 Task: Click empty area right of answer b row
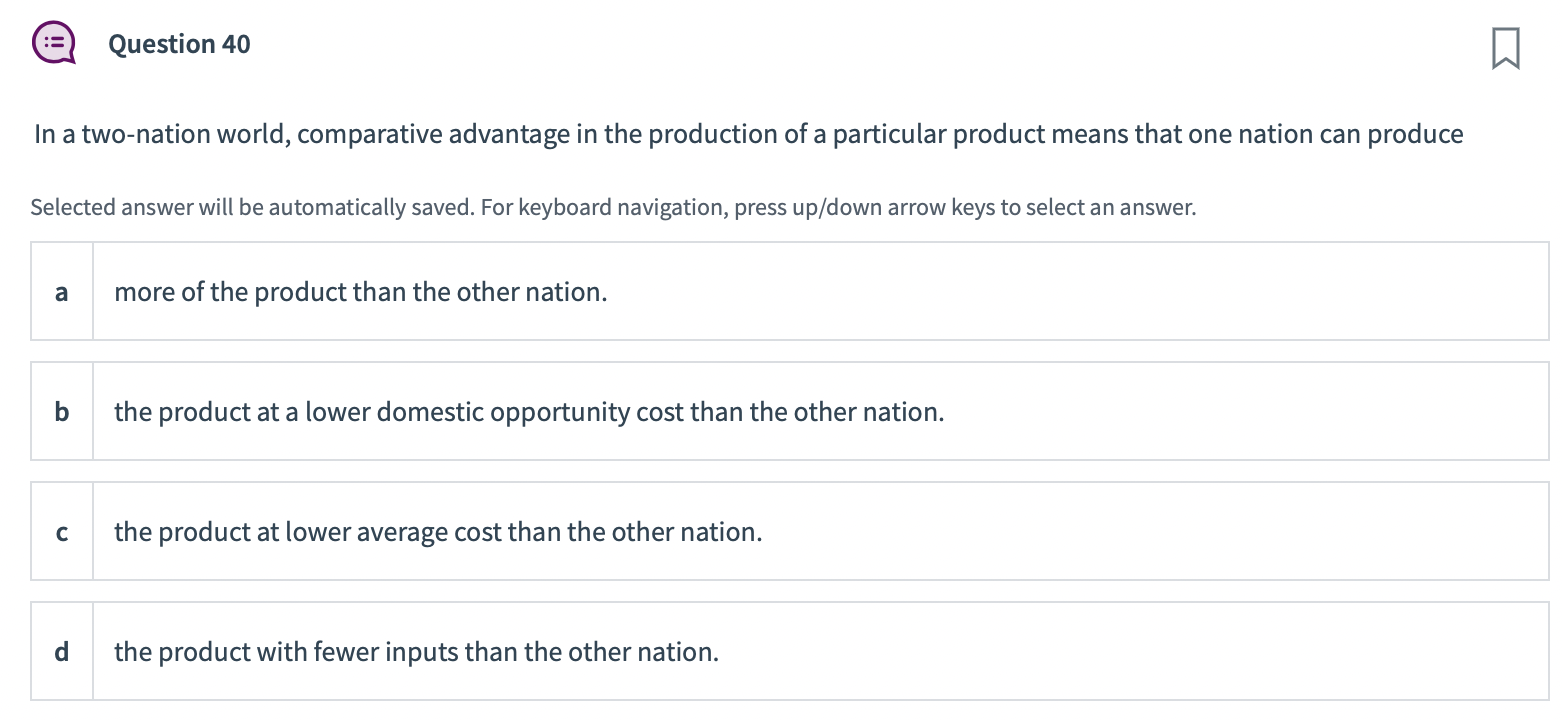1250,412
